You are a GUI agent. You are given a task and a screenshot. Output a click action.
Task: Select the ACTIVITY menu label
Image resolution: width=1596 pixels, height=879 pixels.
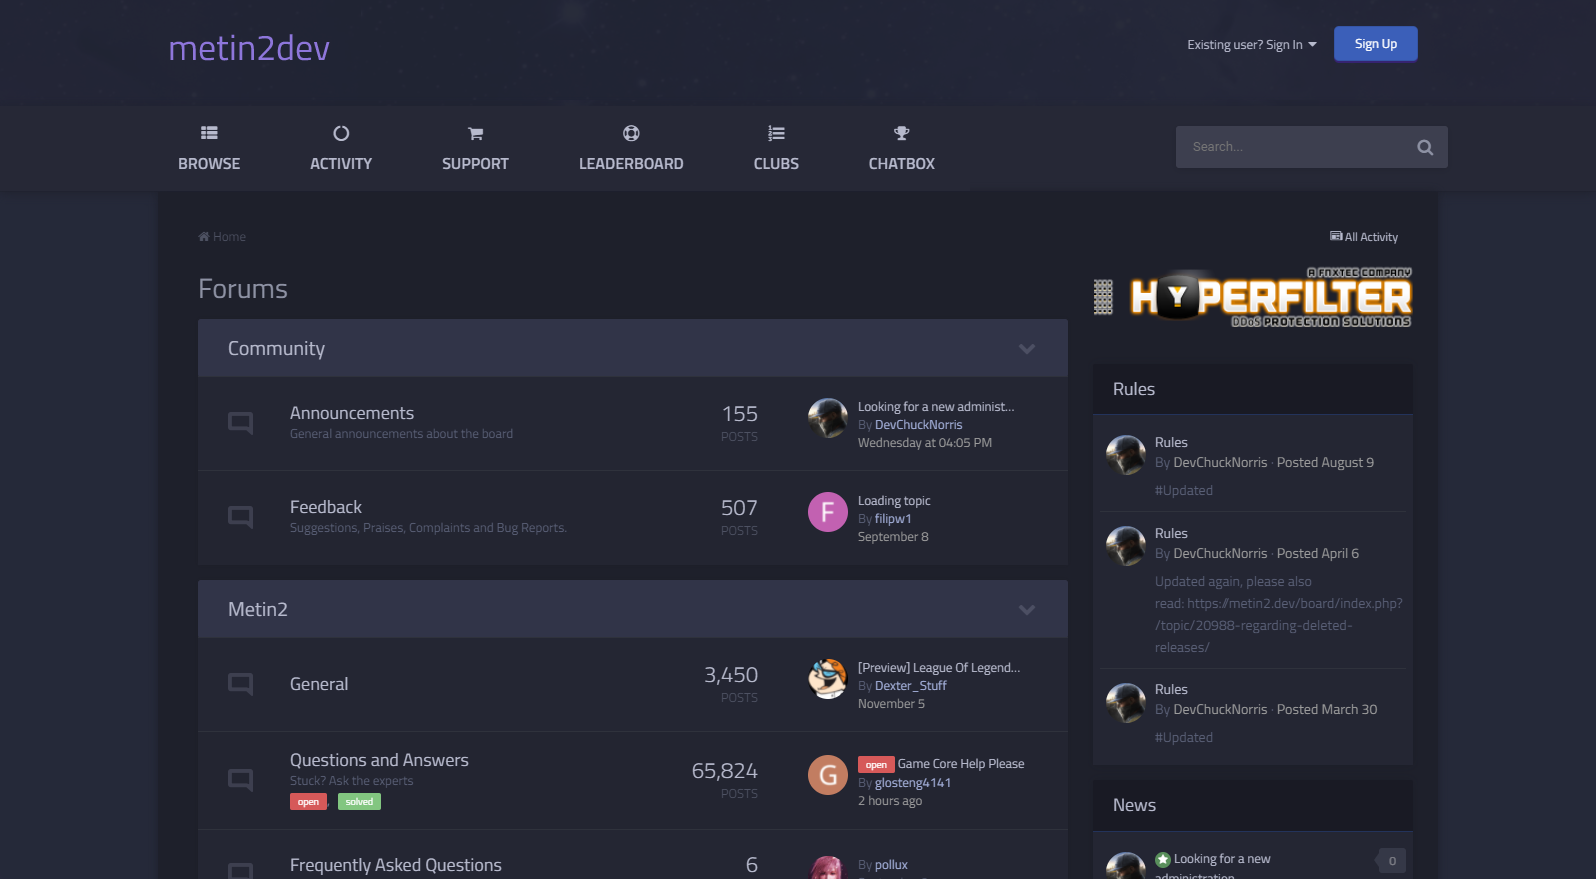pos(341,164)
